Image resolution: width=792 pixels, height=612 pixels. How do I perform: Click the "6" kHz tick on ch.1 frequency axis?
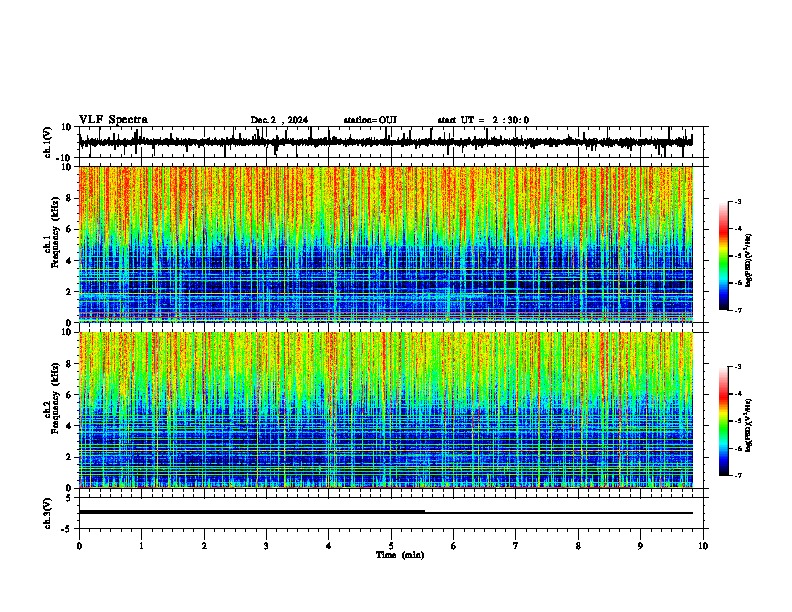[x=69, y=229]
